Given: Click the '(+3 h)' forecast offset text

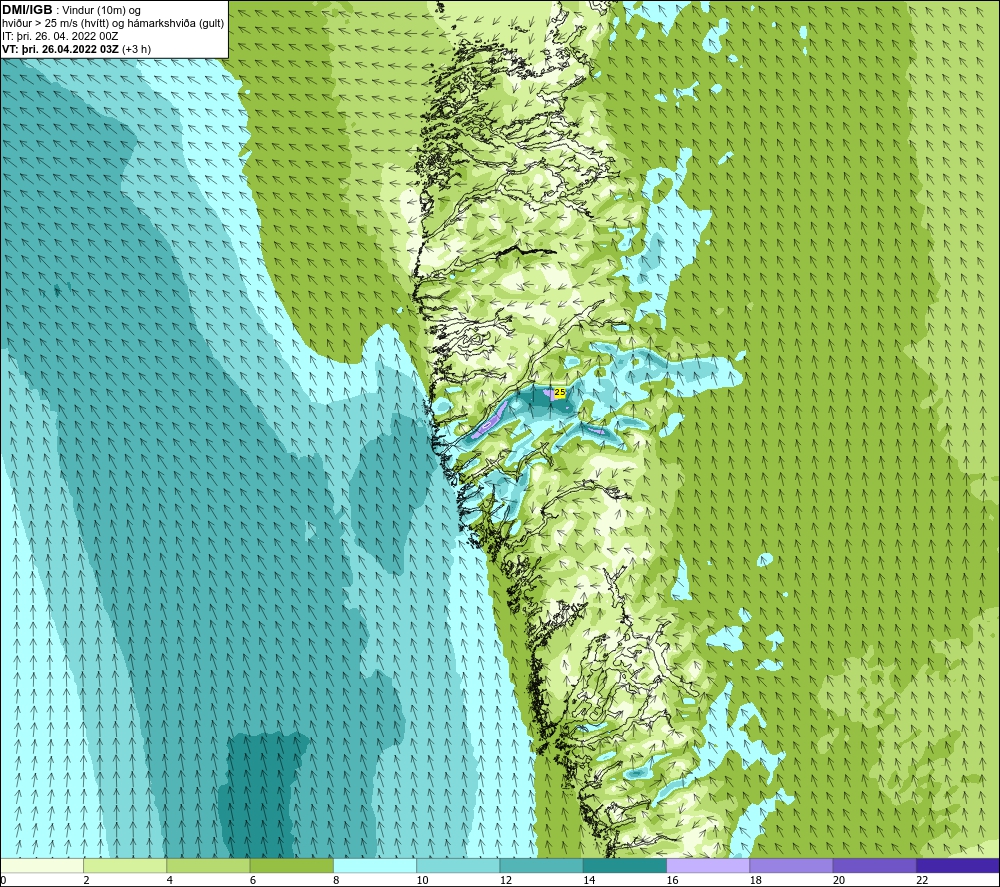Looking at the screenshot, I should point(136,49).
